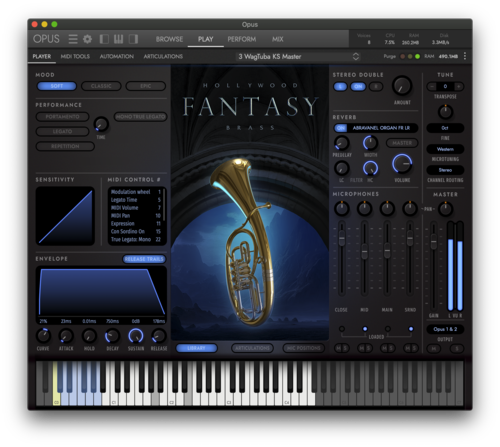Click the Stereo Double Amount knob
Viewport: 500px width, 447px height.
(x=402, y=86)
